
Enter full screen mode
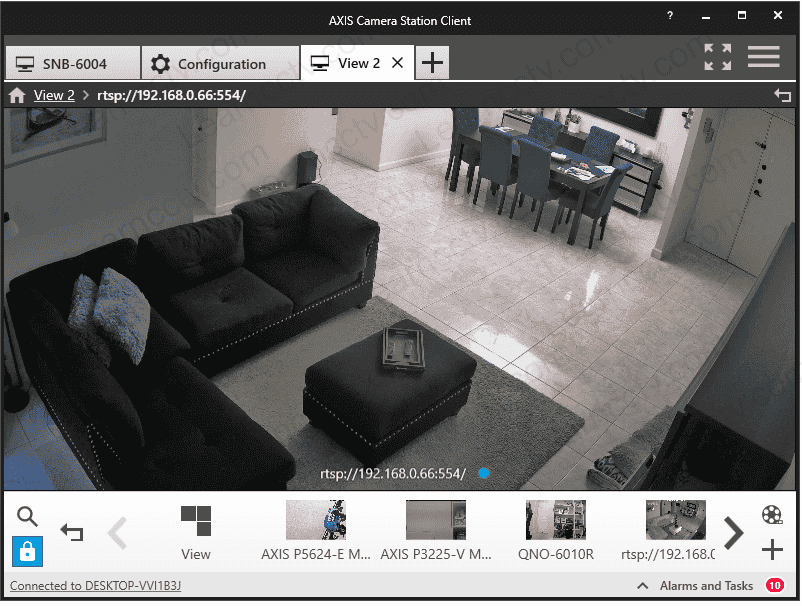click(x=717, y=57)
